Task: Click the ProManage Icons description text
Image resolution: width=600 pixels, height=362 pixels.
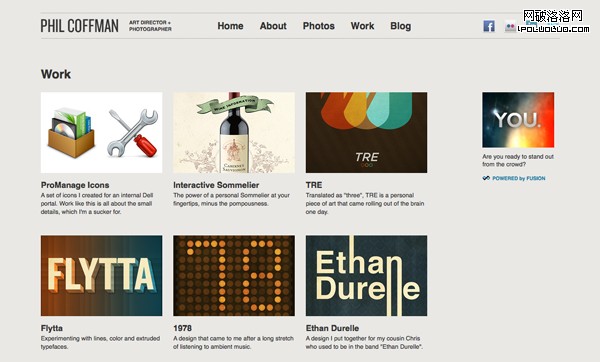Action: (x=97, y=204)
